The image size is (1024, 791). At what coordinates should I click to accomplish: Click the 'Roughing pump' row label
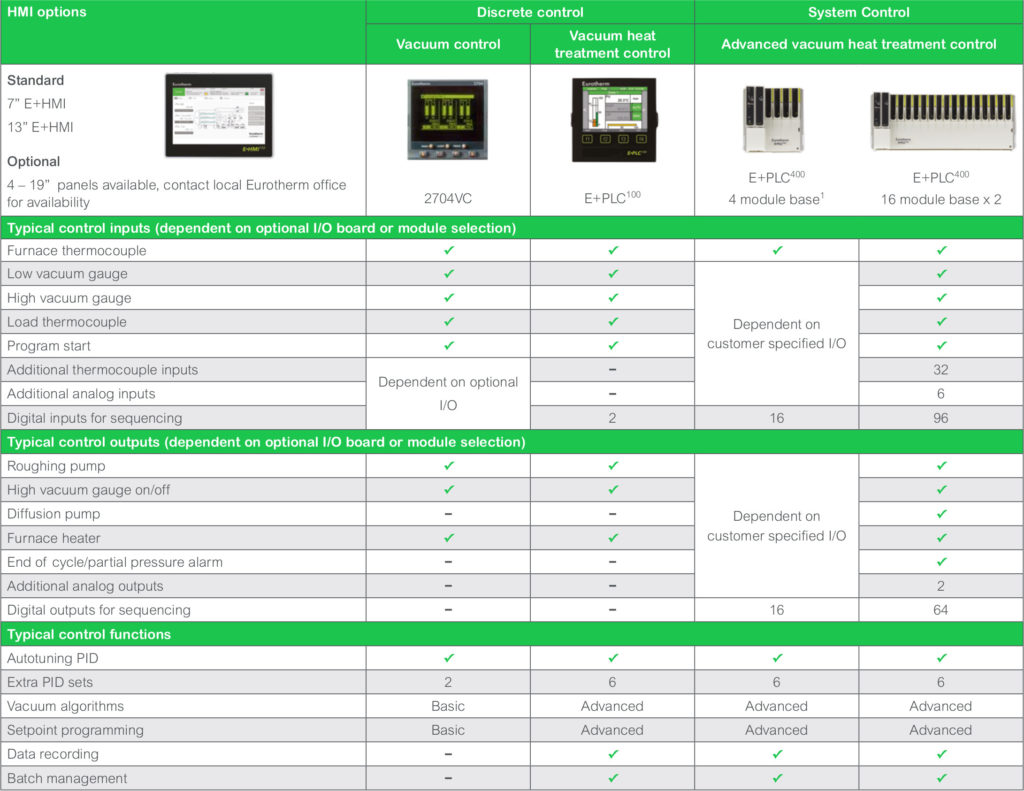pyautogui.click(x=56, y=466)
